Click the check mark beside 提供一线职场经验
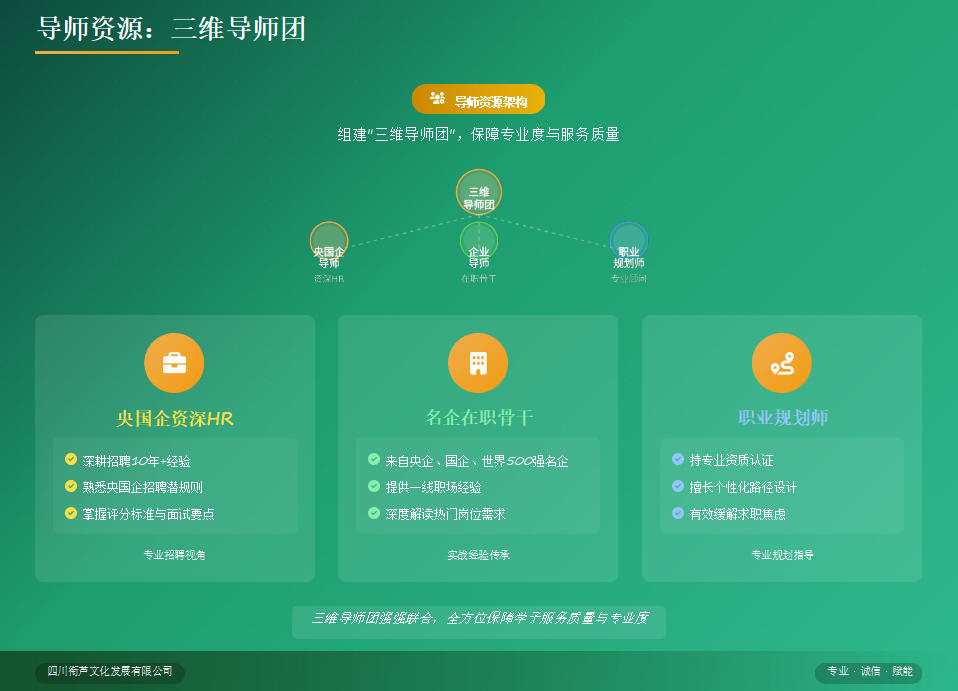958x691 pixels. click(x=374, y=487)
